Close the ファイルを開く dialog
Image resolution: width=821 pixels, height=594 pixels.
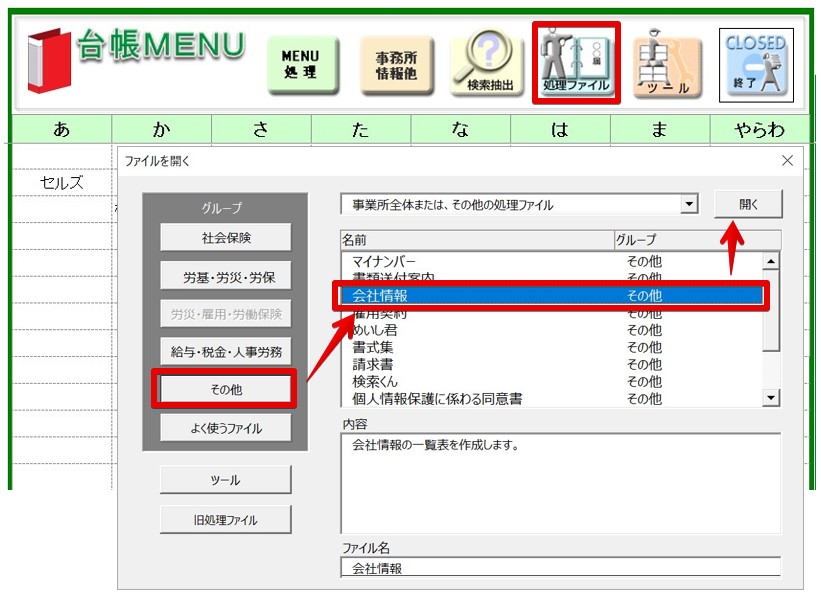(x=787, y=161)
